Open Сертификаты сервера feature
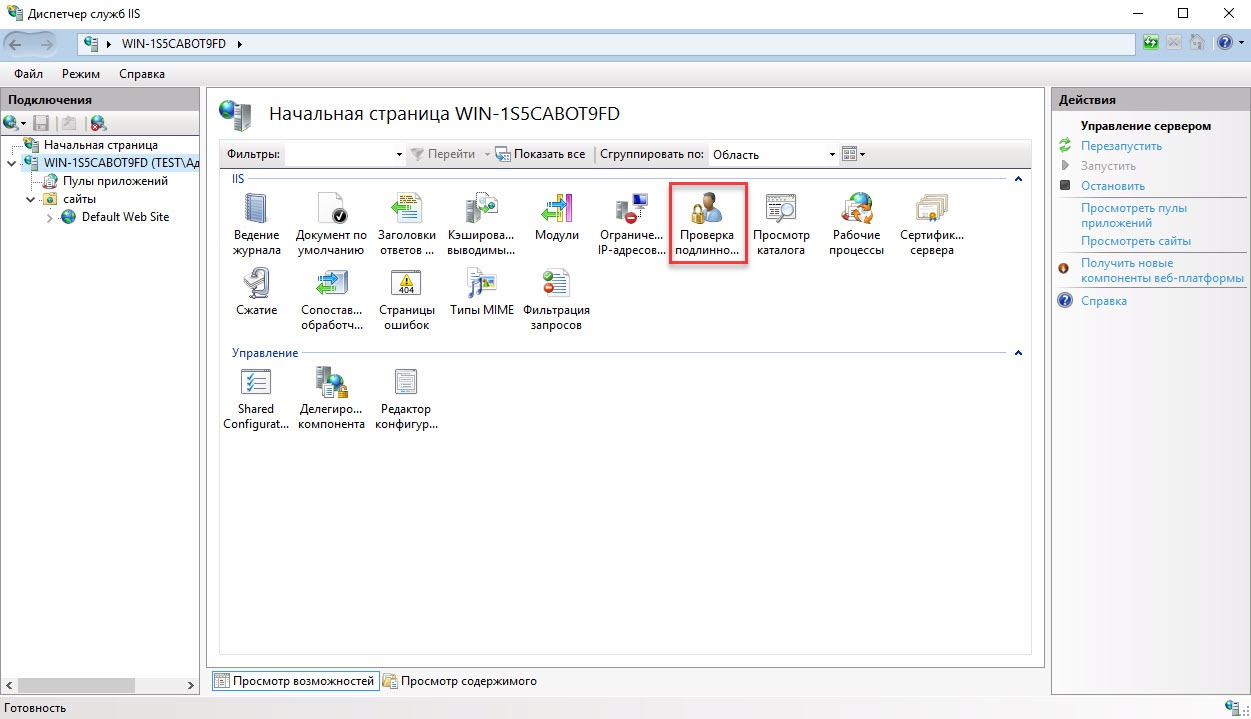1251x719 pixels. 932,225
